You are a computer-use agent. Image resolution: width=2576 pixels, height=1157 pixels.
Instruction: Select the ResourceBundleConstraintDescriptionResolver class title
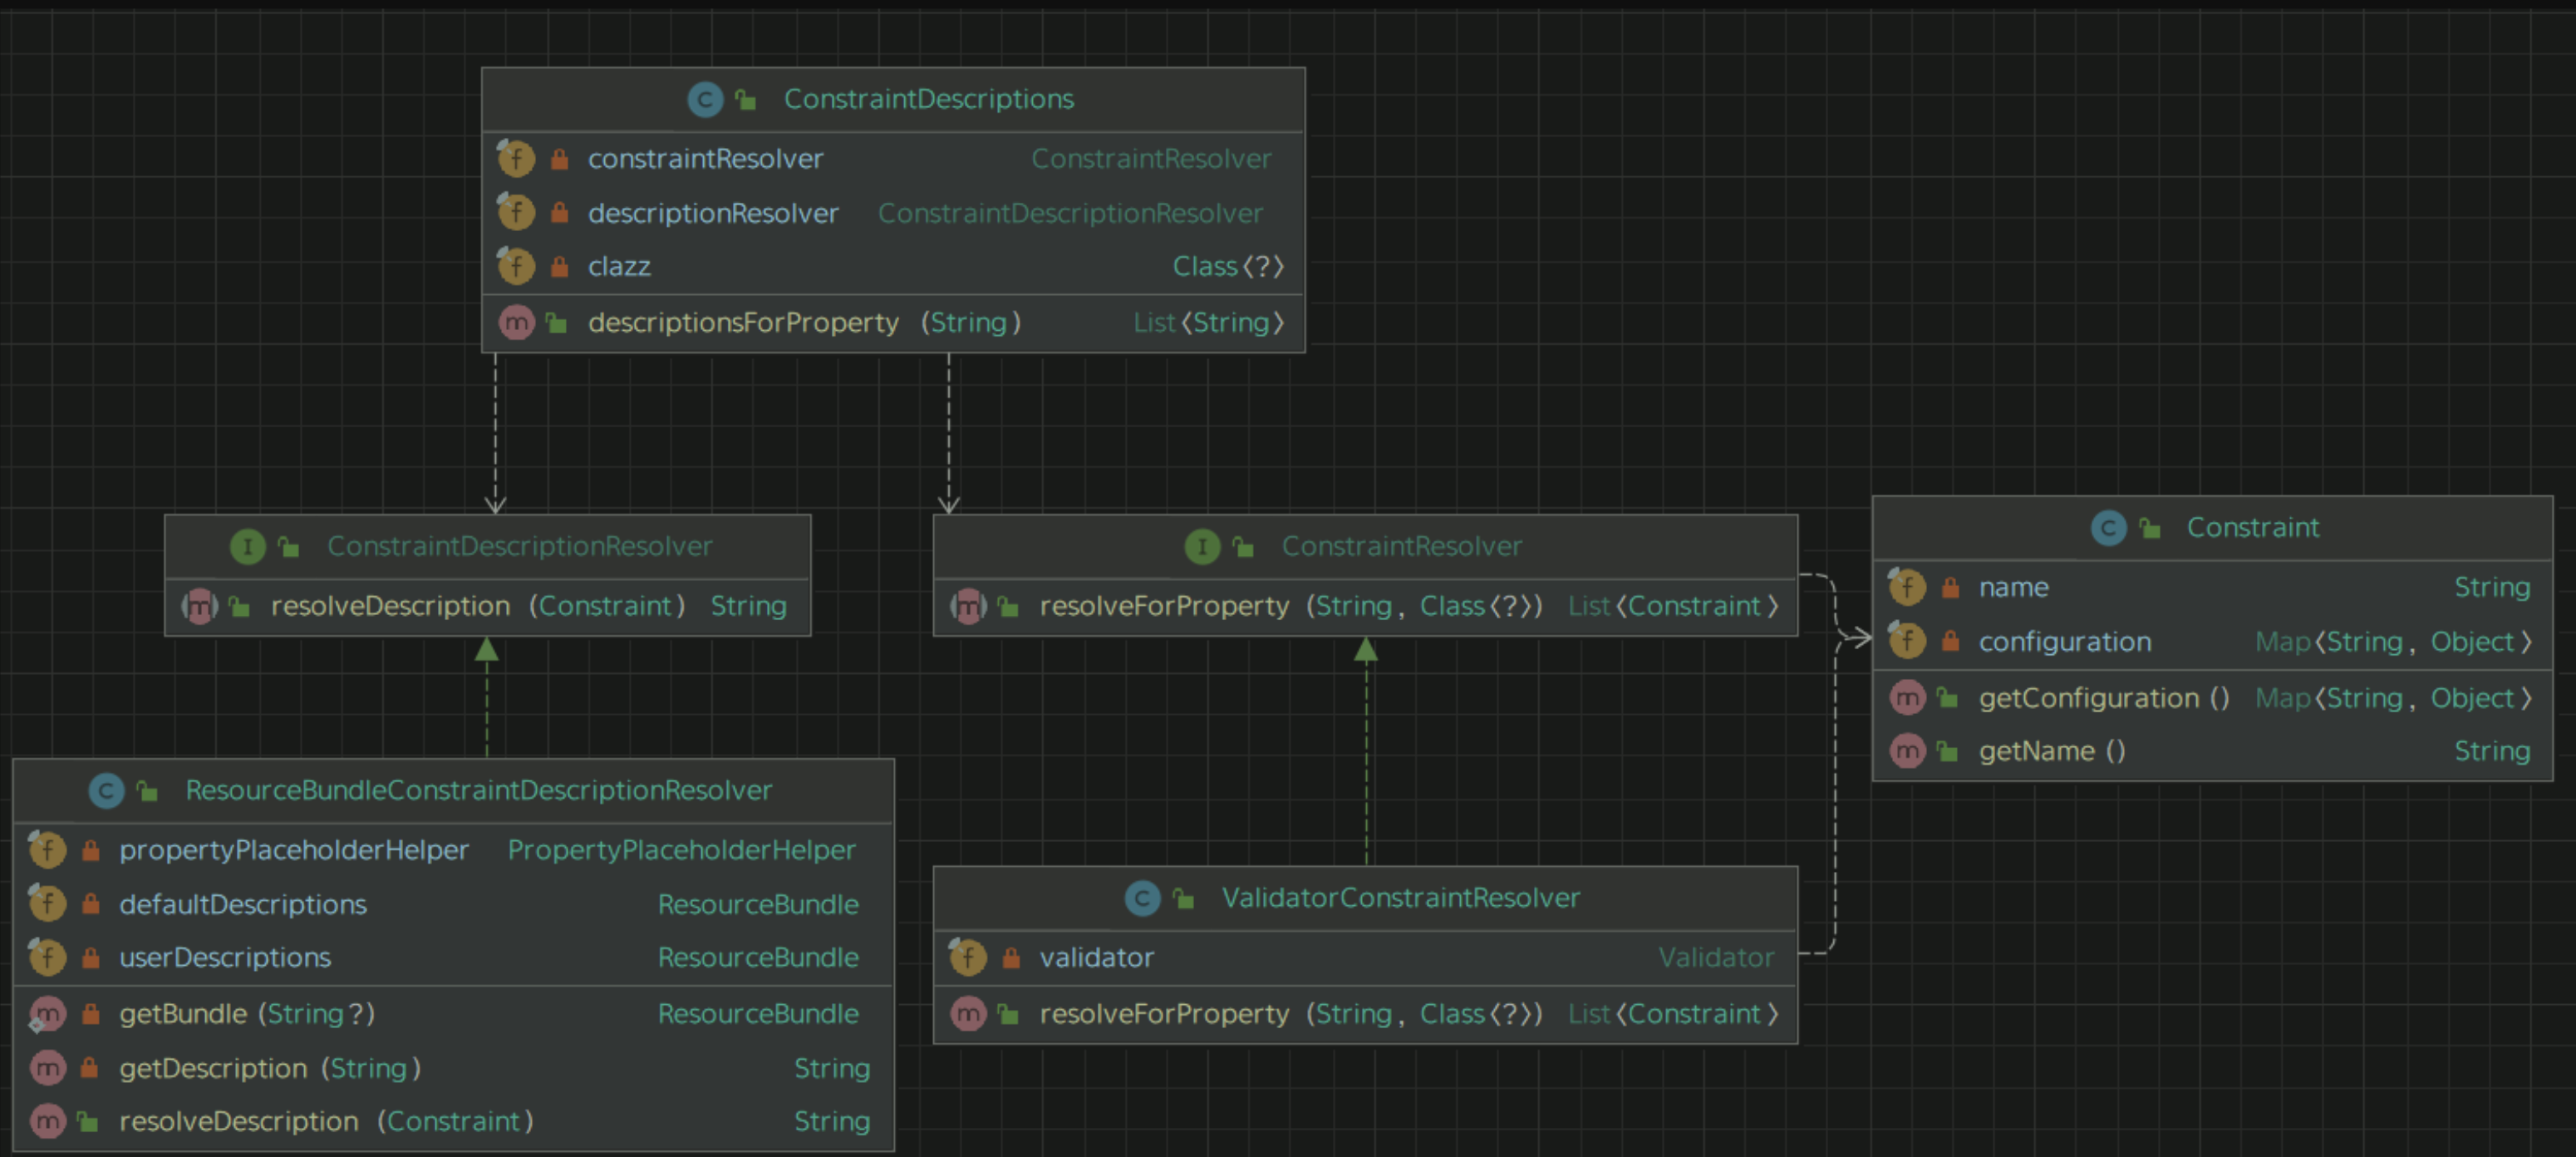coord(478,790)
